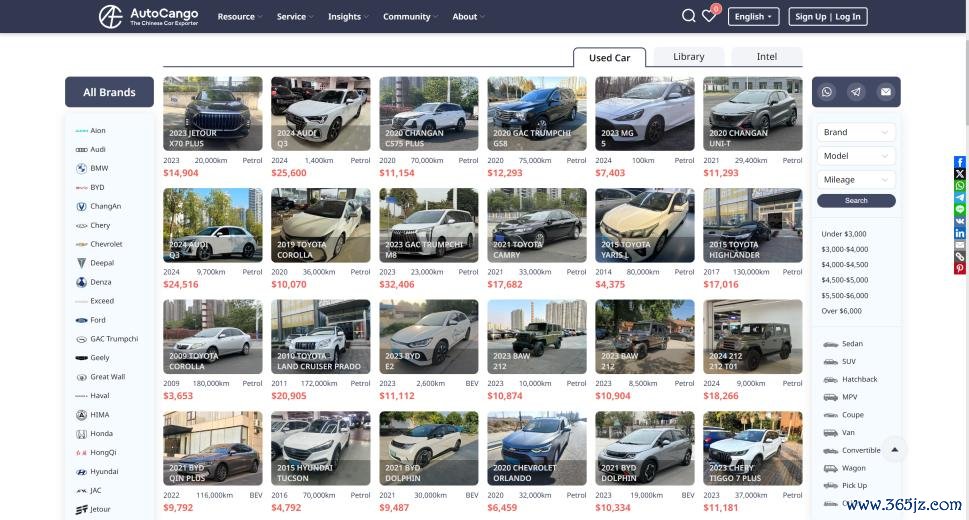This screenshot has height=520, width=969.
Task: Open the 2015 Toyota Highlander listing
Action: (753, 225)
